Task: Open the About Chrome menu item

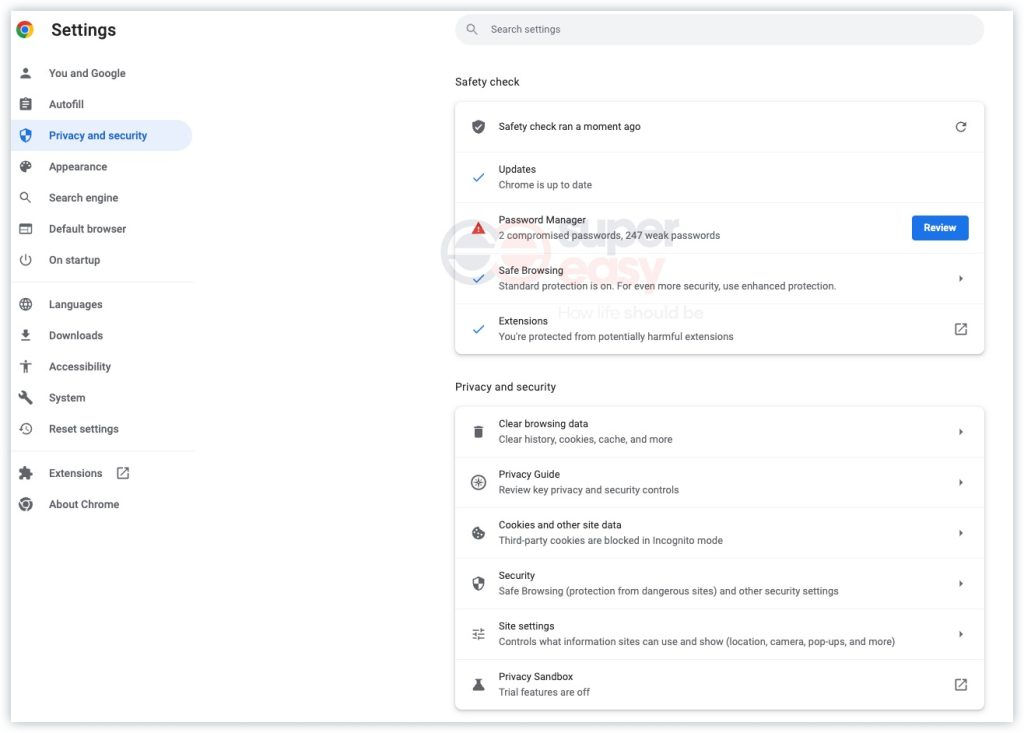Action: tap(84, 503)
